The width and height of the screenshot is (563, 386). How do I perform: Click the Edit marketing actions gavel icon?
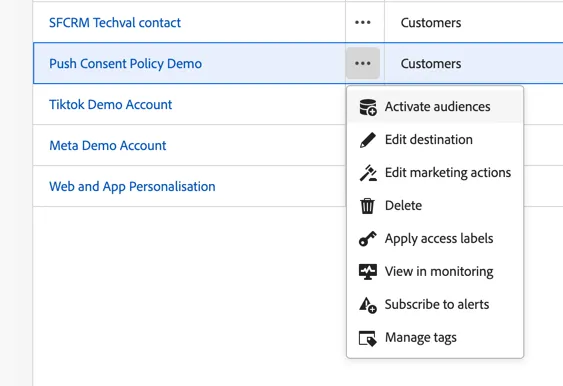368,173
